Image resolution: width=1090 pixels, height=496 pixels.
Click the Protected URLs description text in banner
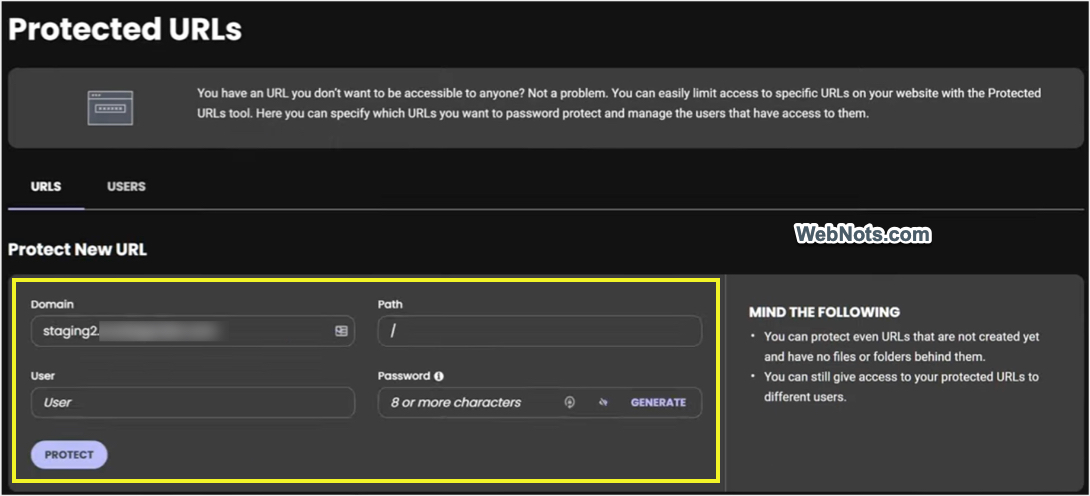coord(618,103)
